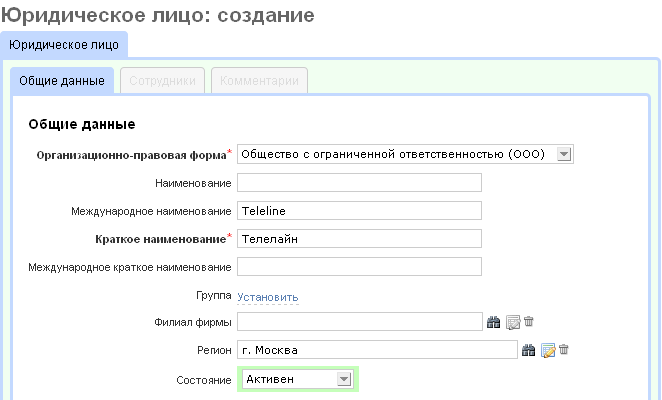Click Краткое наименование field with Телелайн
The height and width of the screenshot is (400, 662).
(359, 239)
